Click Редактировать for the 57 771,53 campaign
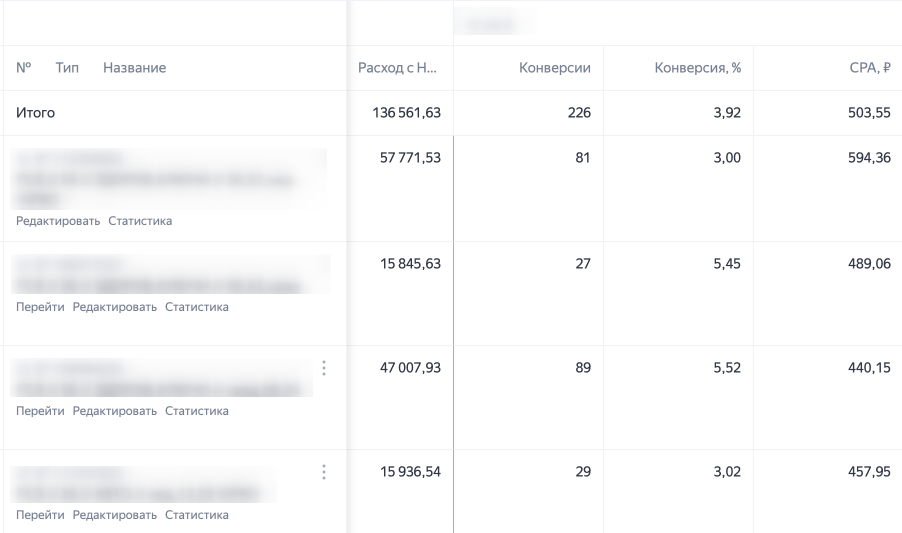This screenshot has height=533, width=902. (x=58, y=221)
